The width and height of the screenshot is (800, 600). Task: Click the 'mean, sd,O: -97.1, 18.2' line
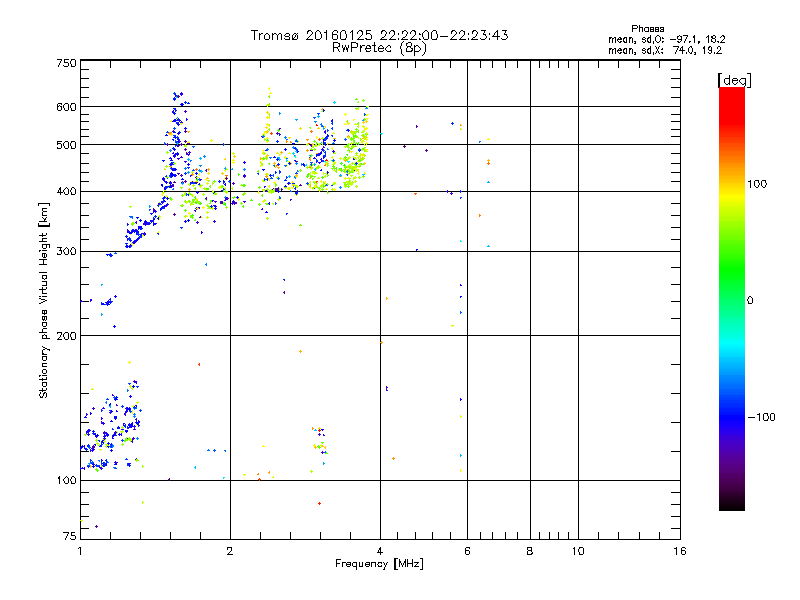666,39
